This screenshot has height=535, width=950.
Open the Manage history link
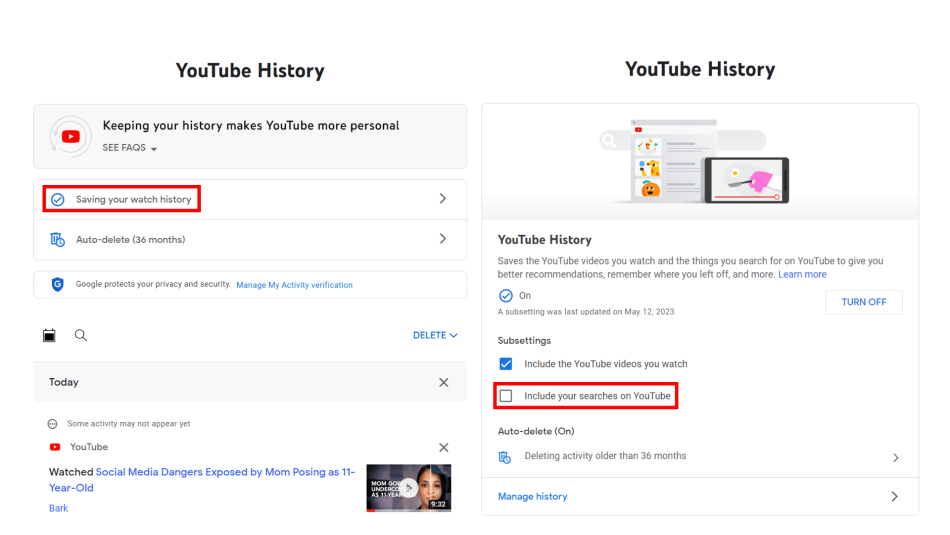click(533, 496)
